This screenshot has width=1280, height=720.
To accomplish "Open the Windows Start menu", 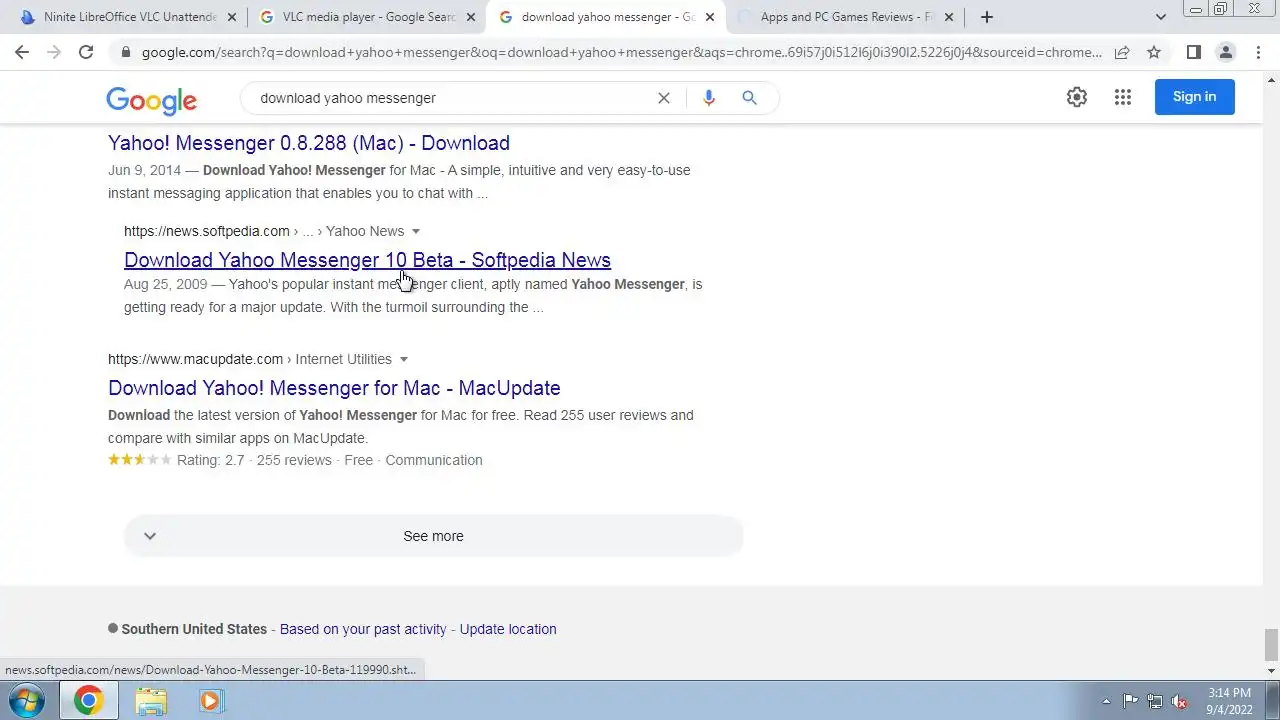I will 28,700.
